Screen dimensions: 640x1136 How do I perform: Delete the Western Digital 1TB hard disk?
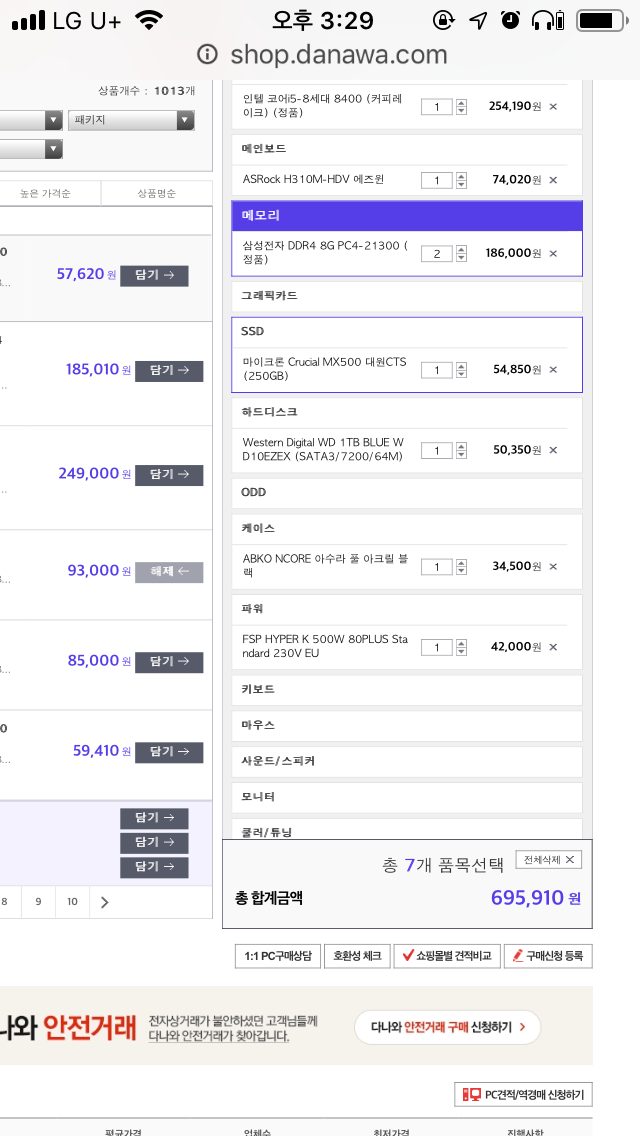553,450
